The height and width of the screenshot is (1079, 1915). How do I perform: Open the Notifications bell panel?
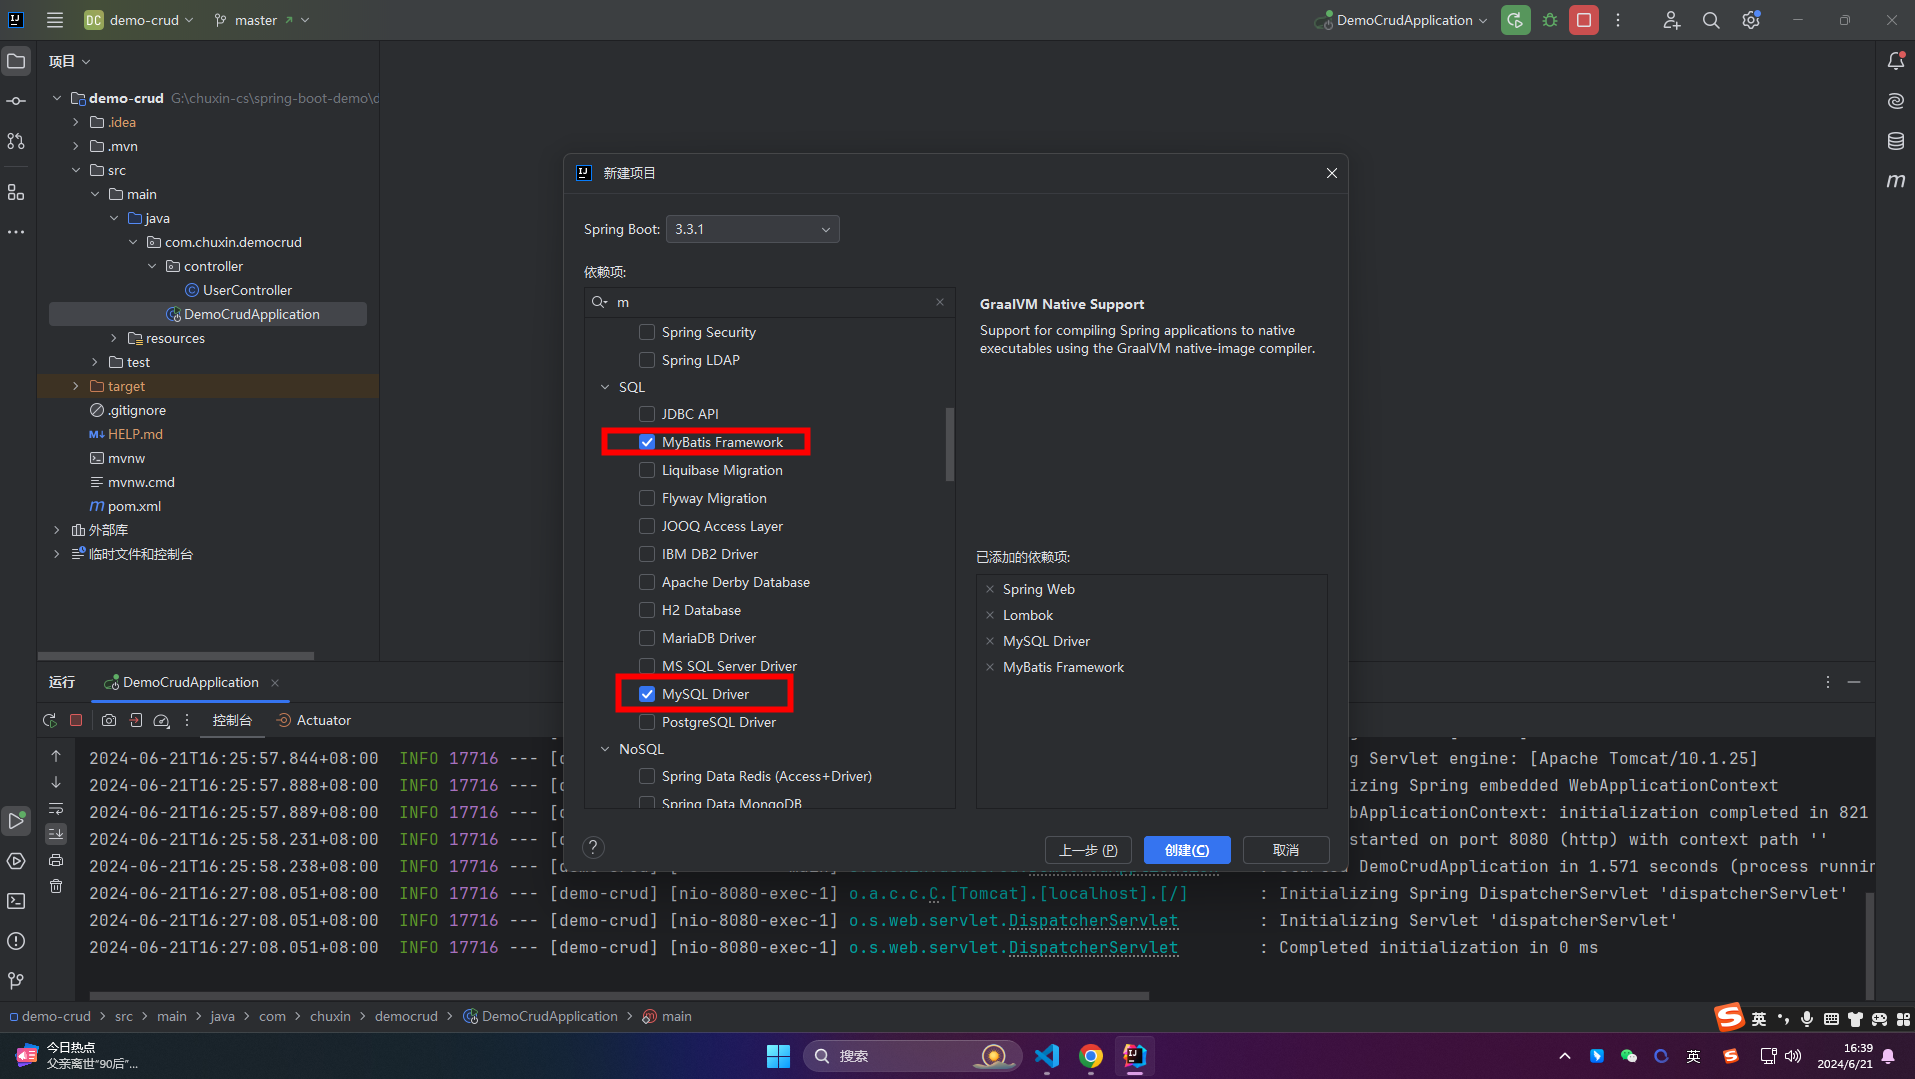(1896, 61)
